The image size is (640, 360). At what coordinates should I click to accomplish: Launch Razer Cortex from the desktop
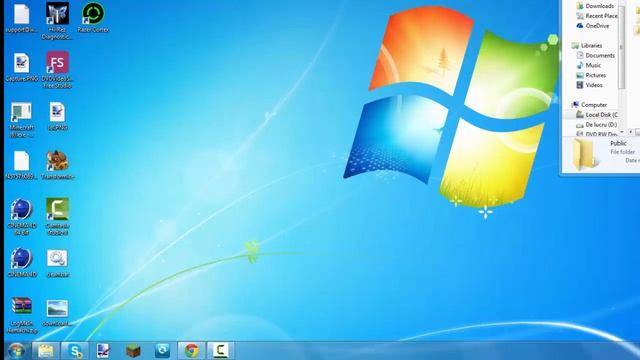pos(93,18)
